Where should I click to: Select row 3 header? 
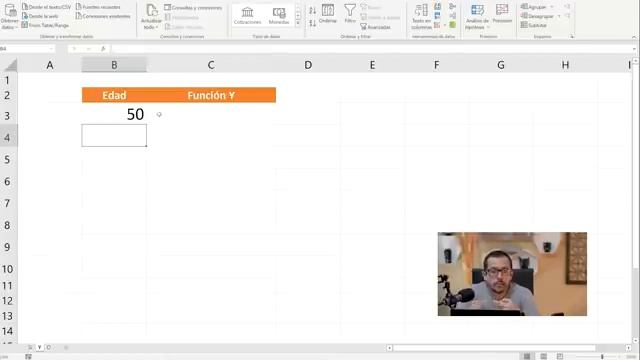7,116
